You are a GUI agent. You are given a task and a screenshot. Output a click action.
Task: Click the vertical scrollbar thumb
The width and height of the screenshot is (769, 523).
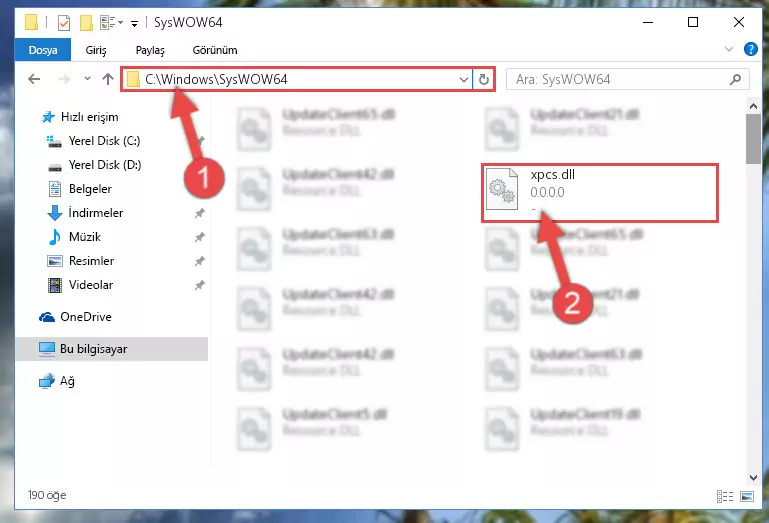tap(753, 139)
